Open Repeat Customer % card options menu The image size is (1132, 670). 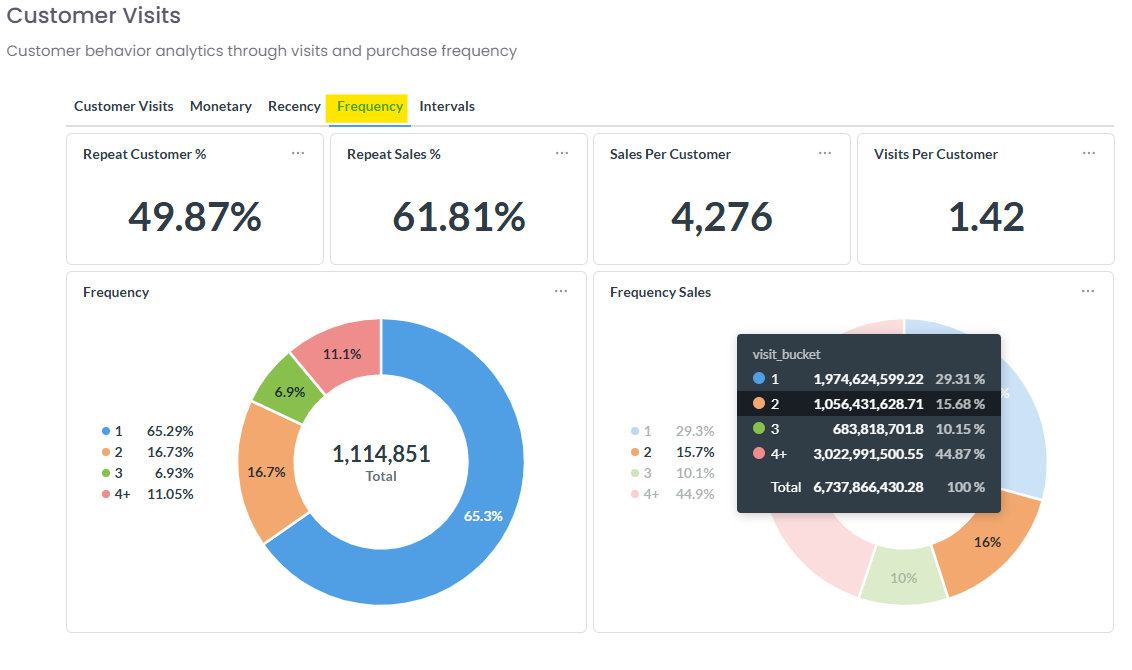pos(297,153)
